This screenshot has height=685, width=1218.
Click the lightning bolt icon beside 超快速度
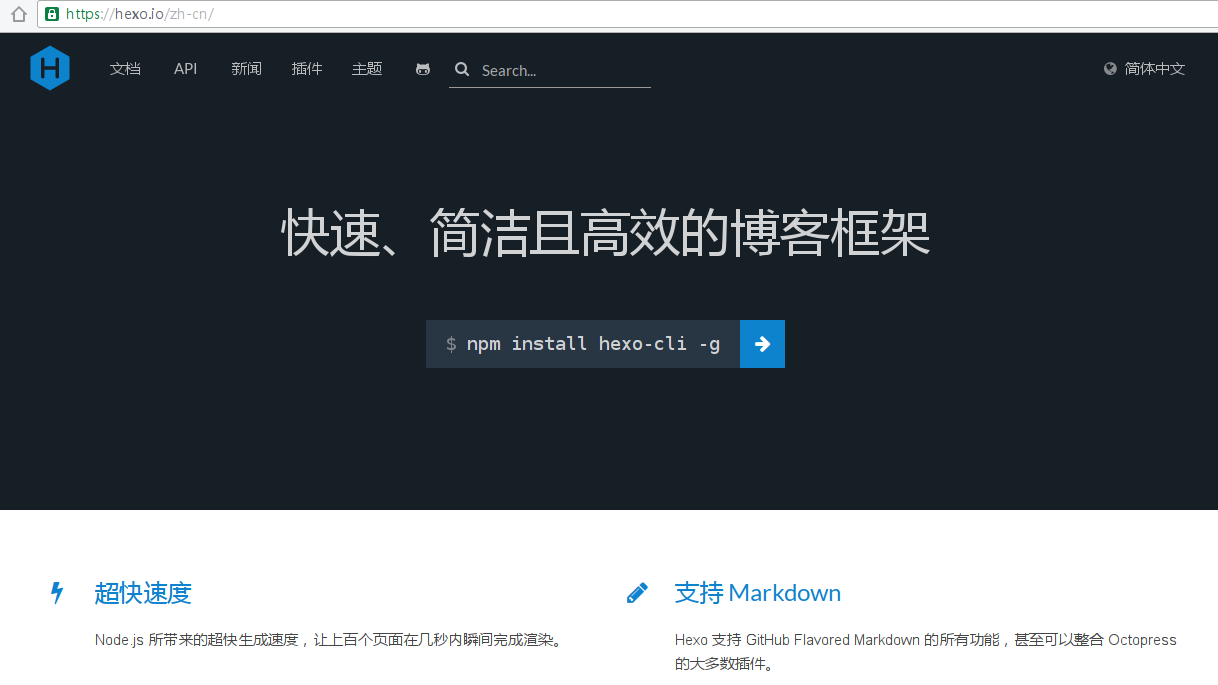[x=57, y=593]
